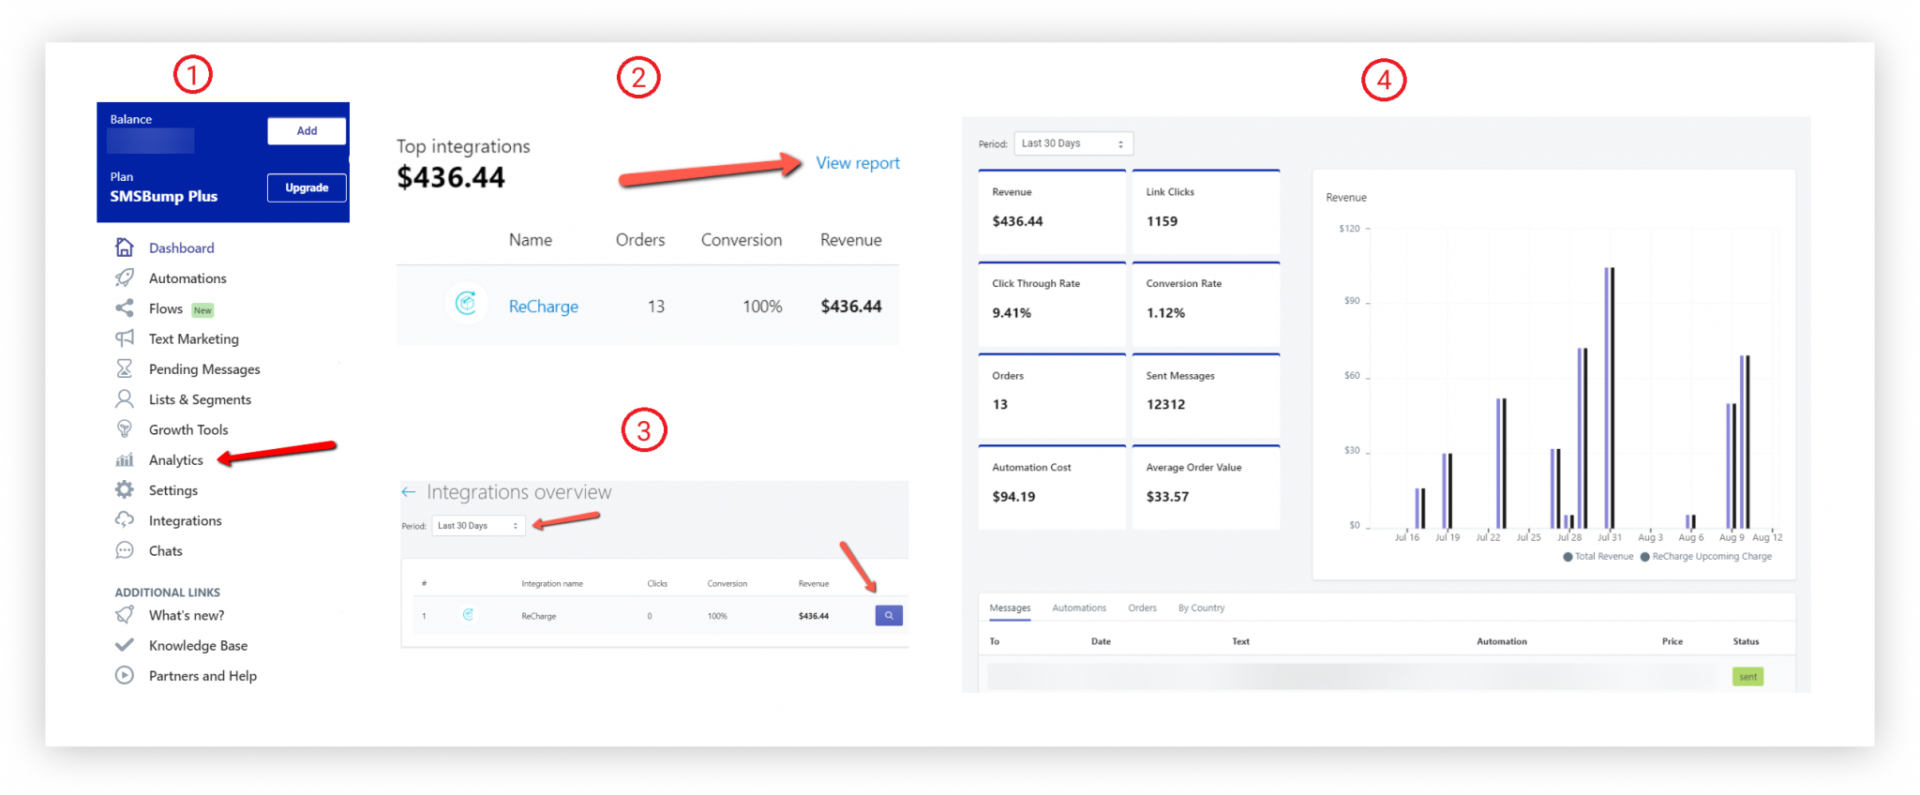Click the Settings gear icon
This screenshot has height=795, width=1920.
tap(124, 490)
